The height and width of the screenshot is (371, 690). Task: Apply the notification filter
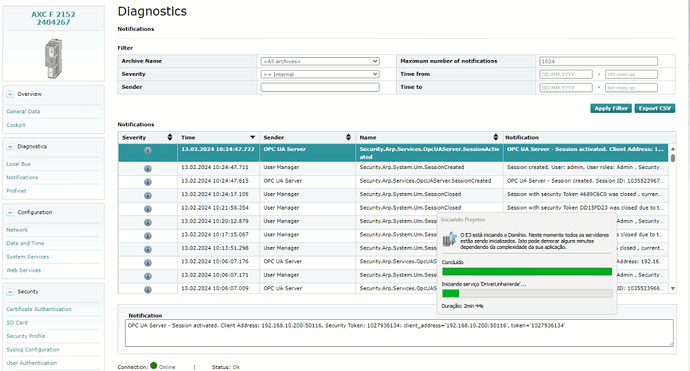(x=611, y=108)
